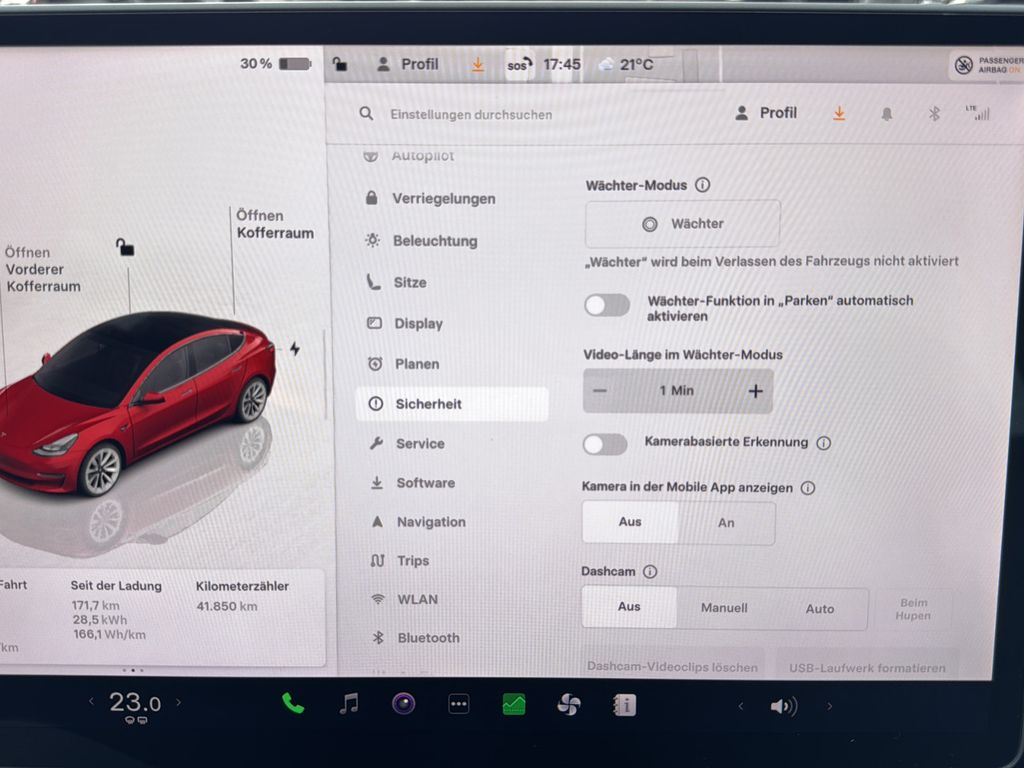Screen dimensions: 1024x768
Task: Open the music app icon
Action: (348, 704)
